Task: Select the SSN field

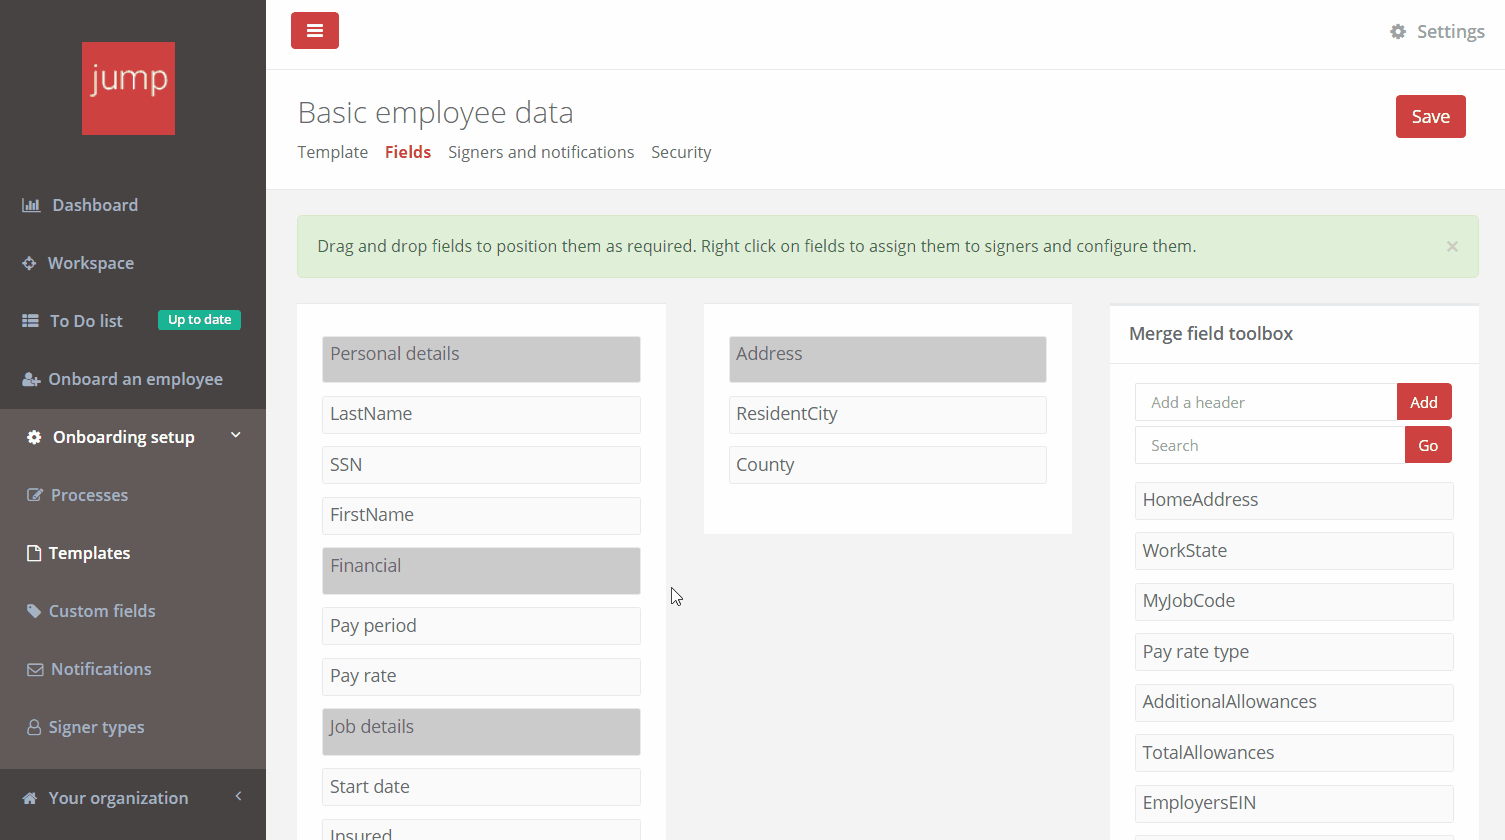Action: (481, 465)
